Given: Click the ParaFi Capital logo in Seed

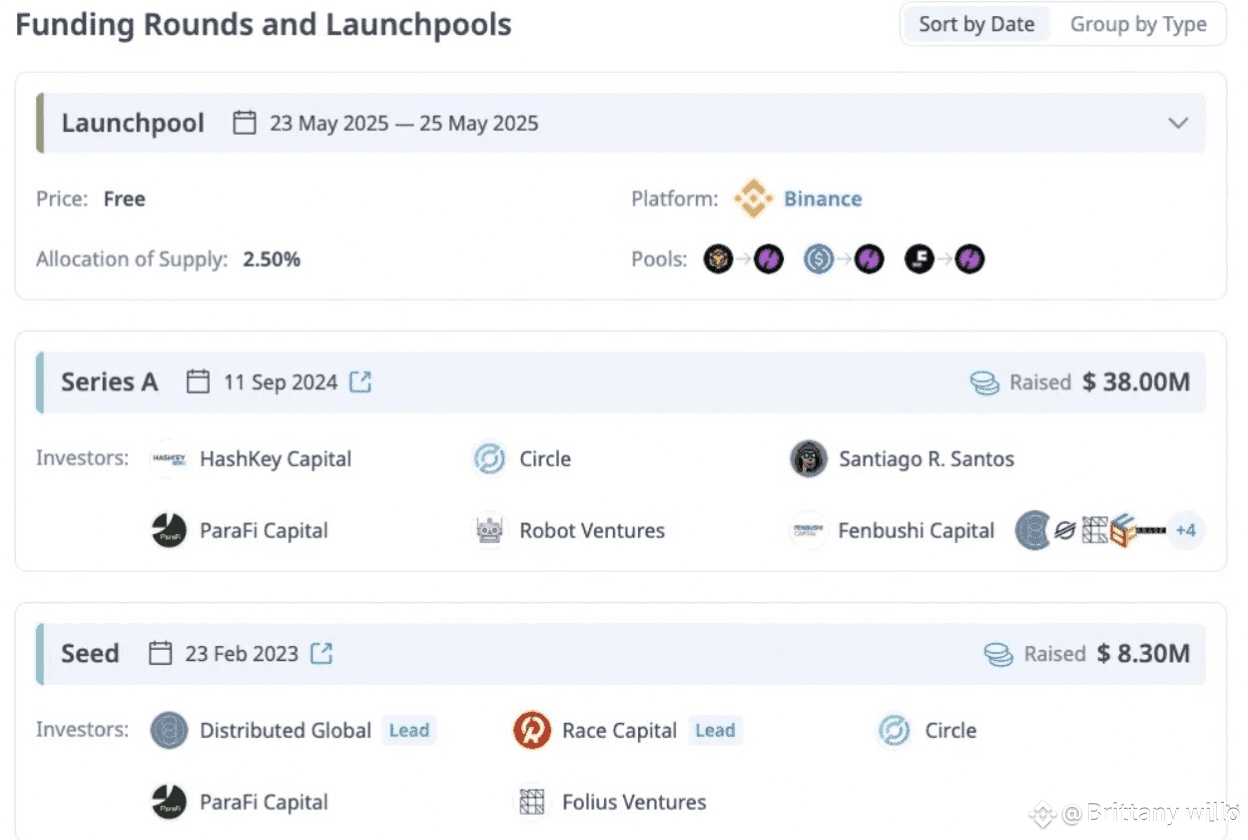Looking at the screenshot, I should pyautogui.click(x=168, y=802).
